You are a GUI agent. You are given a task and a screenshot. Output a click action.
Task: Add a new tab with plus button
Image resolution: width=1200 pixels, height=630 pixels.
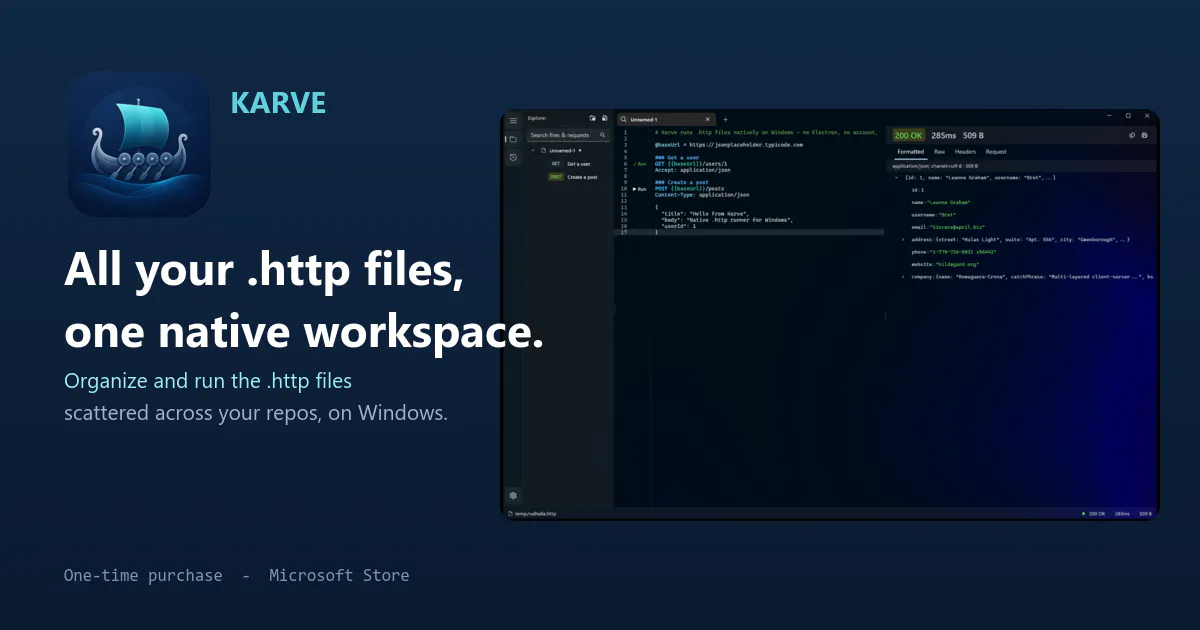tap(725, 119)
